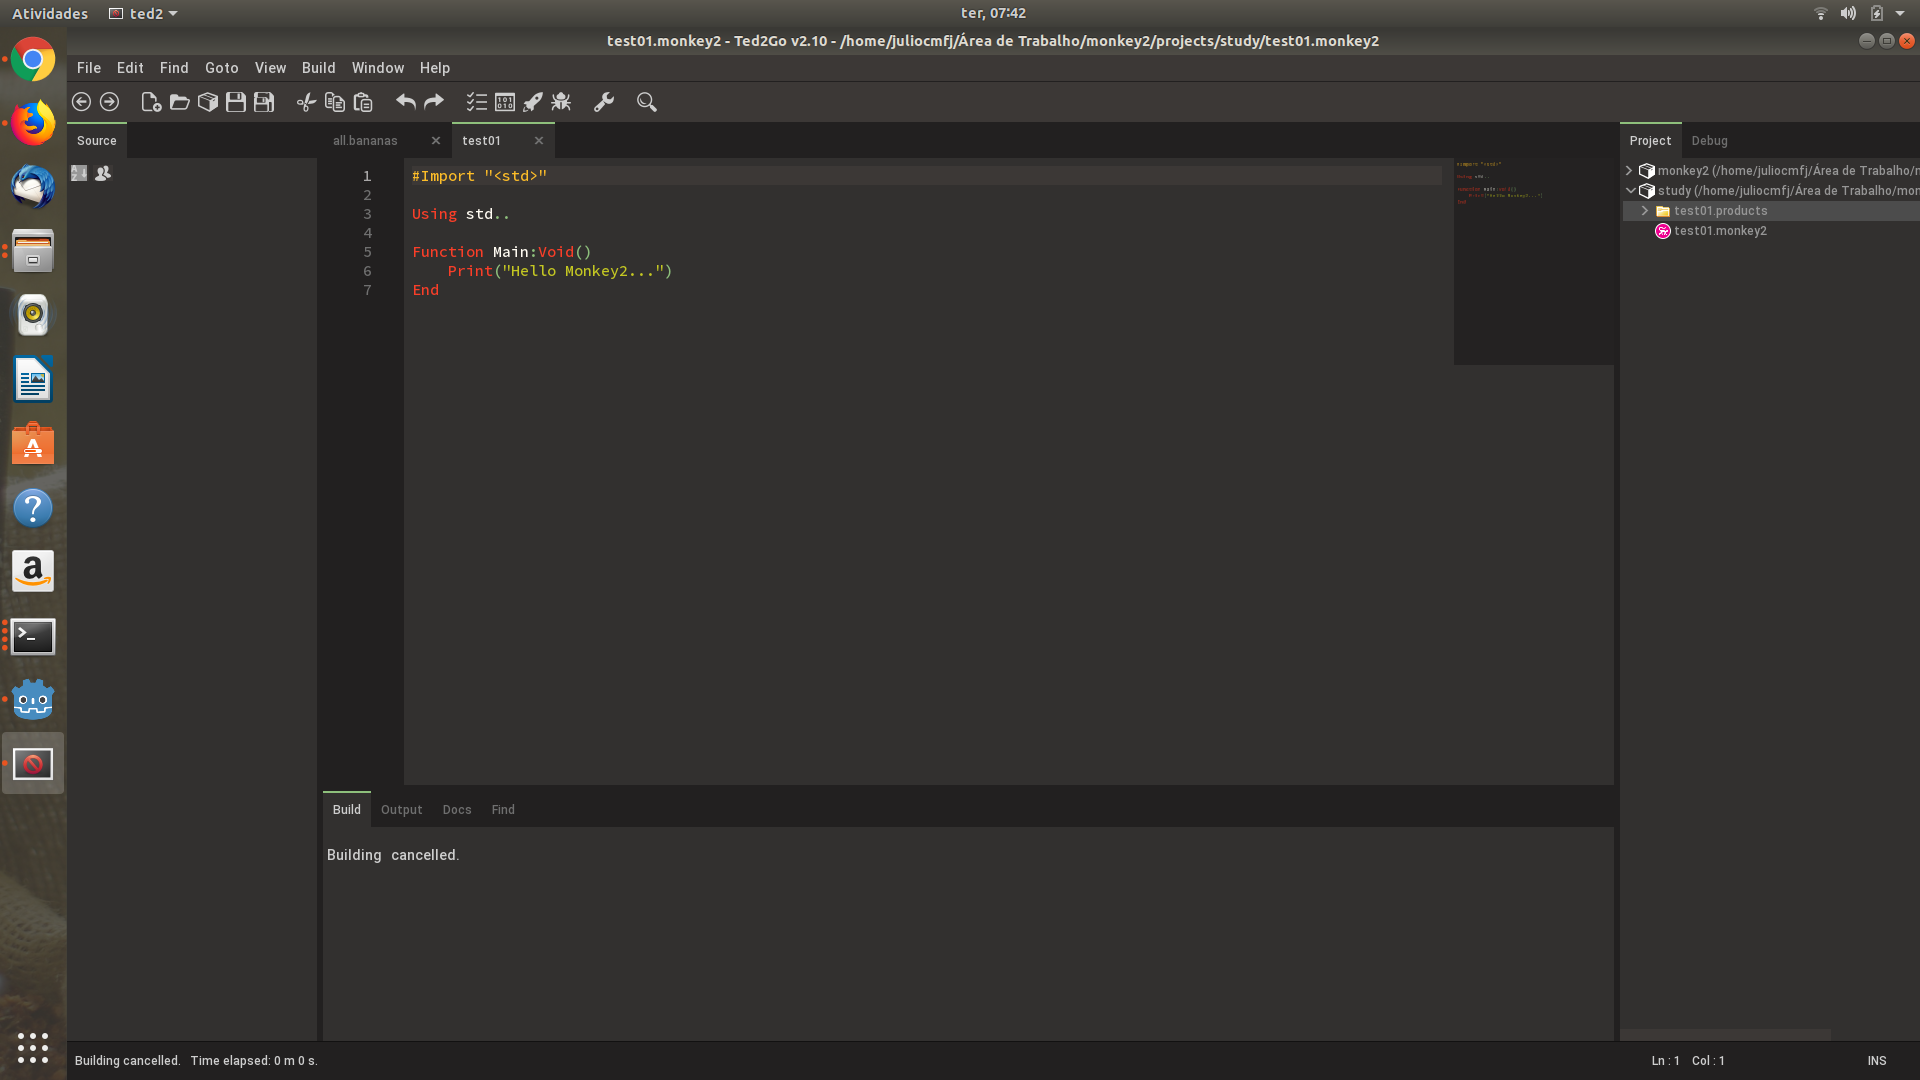Toggle the inherited members icon in Source
The width and height of the screenshot is (1920, 1080).
pyautogui.click(x=103, y=173)
